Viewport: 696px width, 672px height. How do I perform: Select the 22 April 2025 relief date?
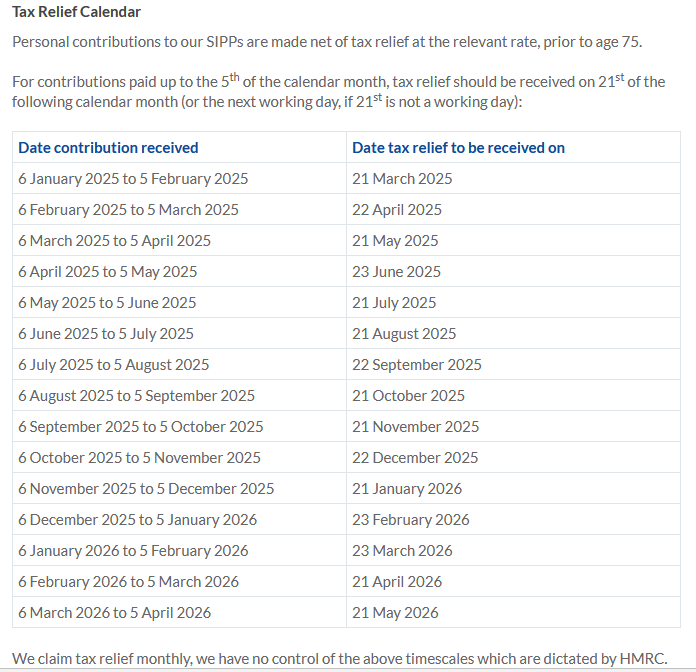click(397, 209)
